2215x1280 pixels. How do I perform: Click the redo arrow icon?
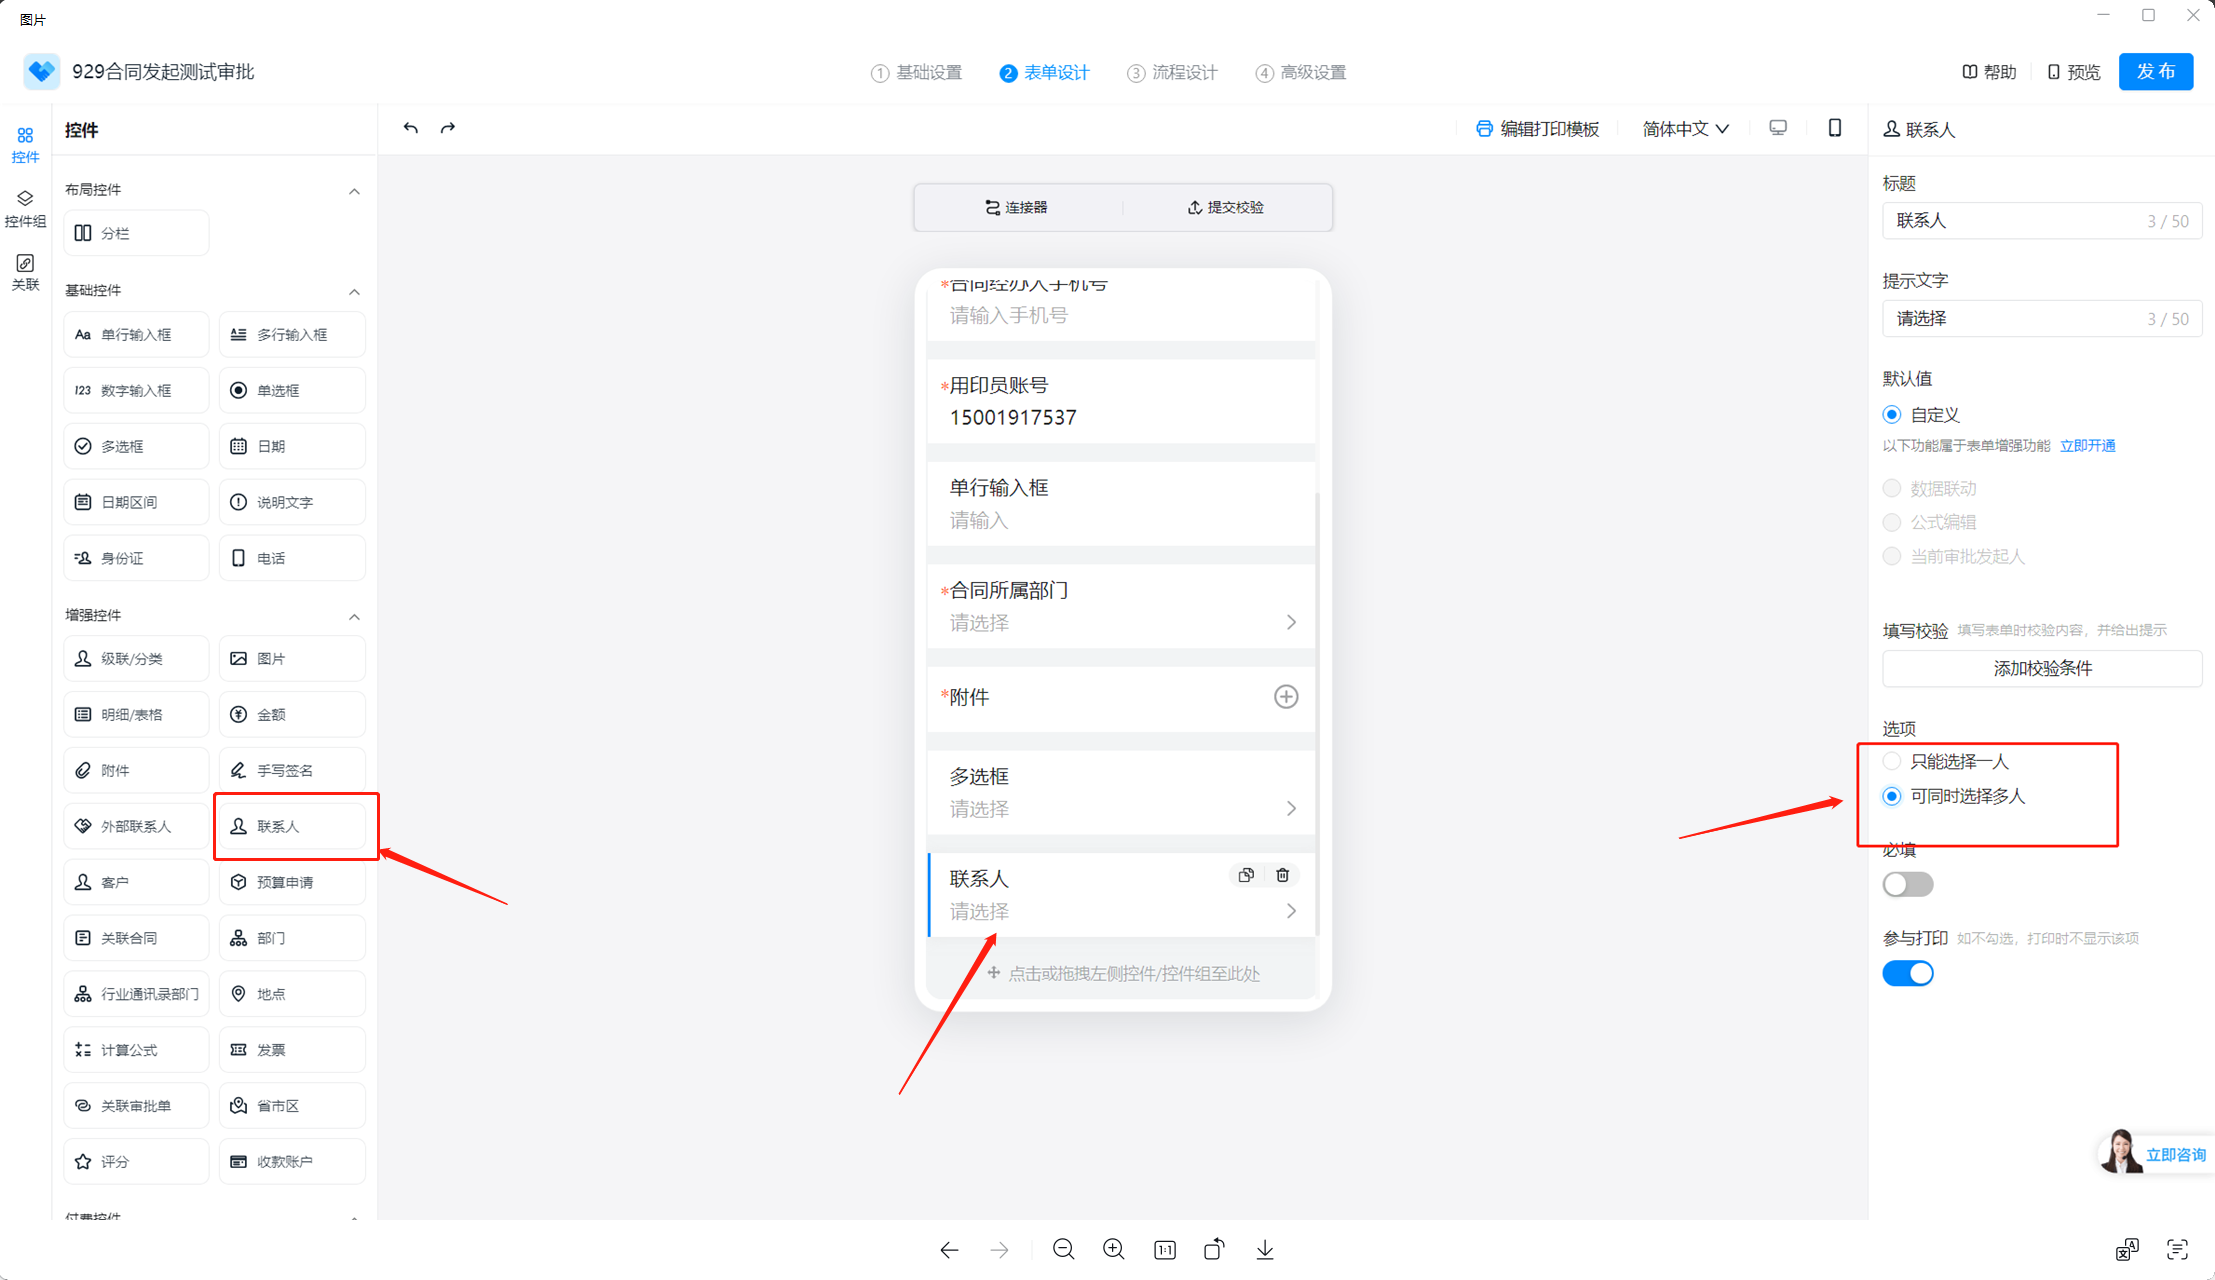point(448,128)
